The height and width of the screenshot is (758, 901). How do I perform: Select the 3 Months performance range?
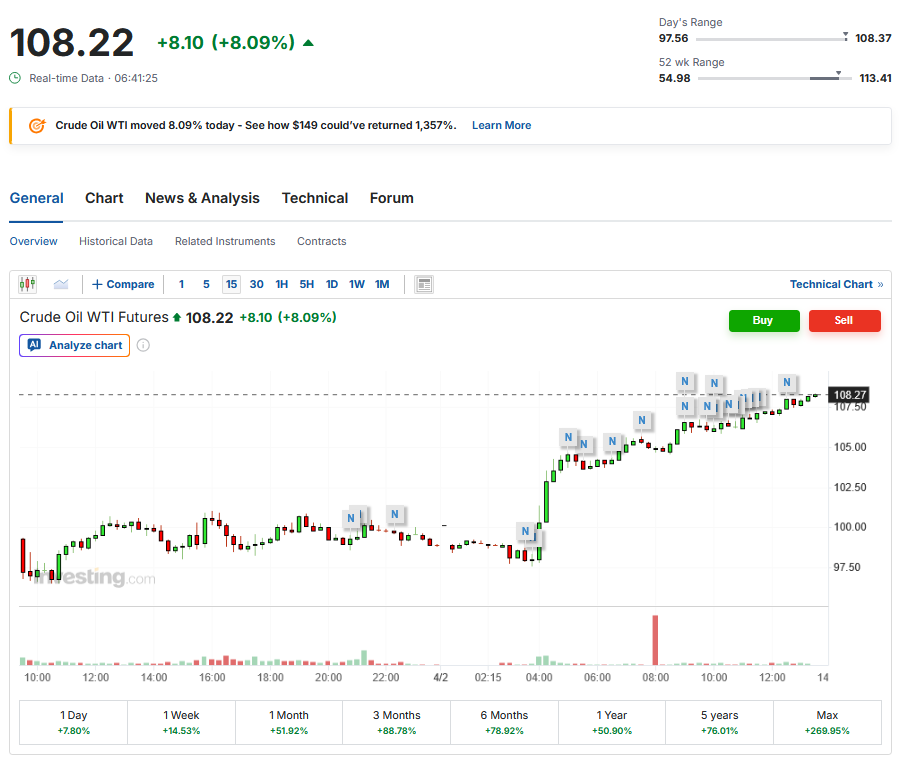(x=396, y=722)
